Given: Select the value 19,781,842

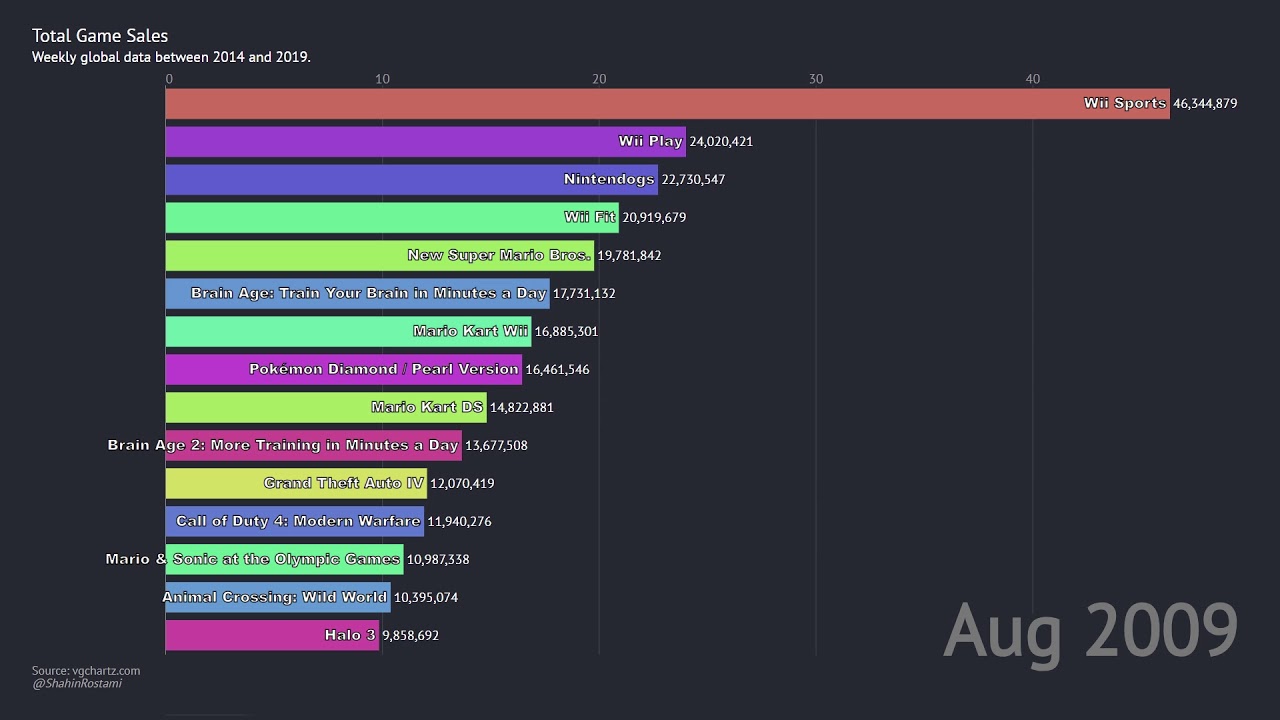Looking at the screenshot, I should (x=629, y=255).
